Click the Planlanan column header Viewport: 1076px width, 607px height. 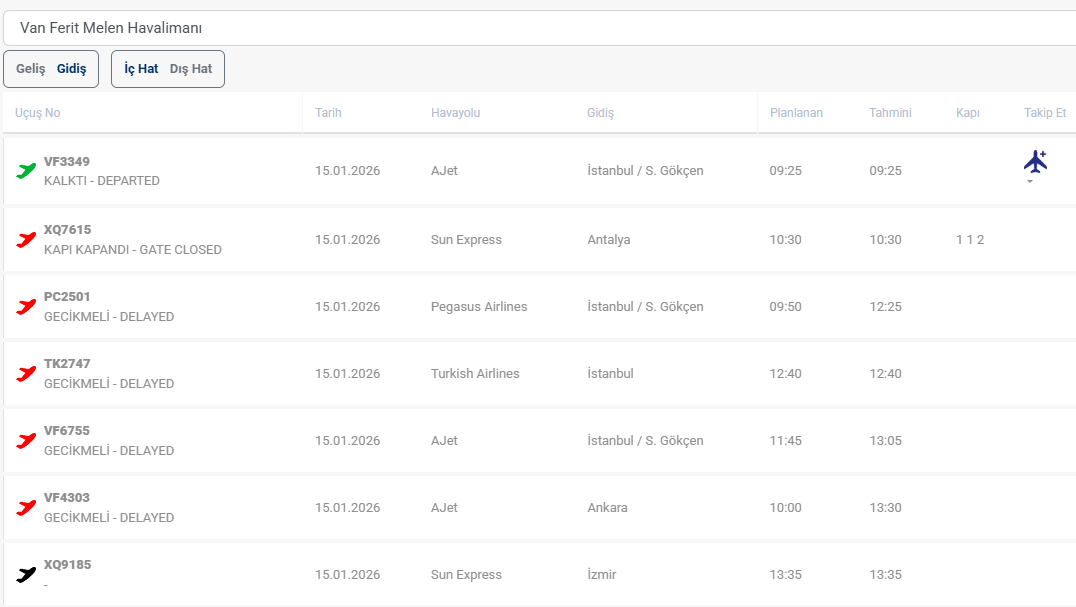pos(796,113)
